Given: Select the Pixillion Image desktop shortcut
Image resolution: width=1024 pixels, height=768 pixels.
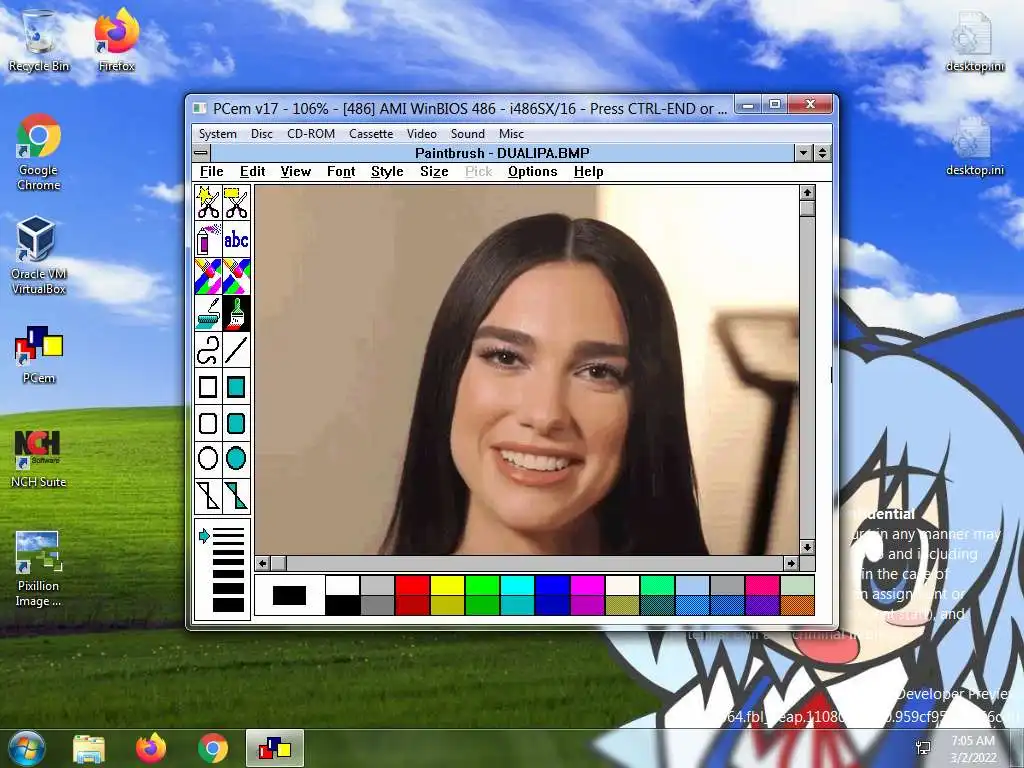Looking at the screenshot, I should tap(39, 569).
